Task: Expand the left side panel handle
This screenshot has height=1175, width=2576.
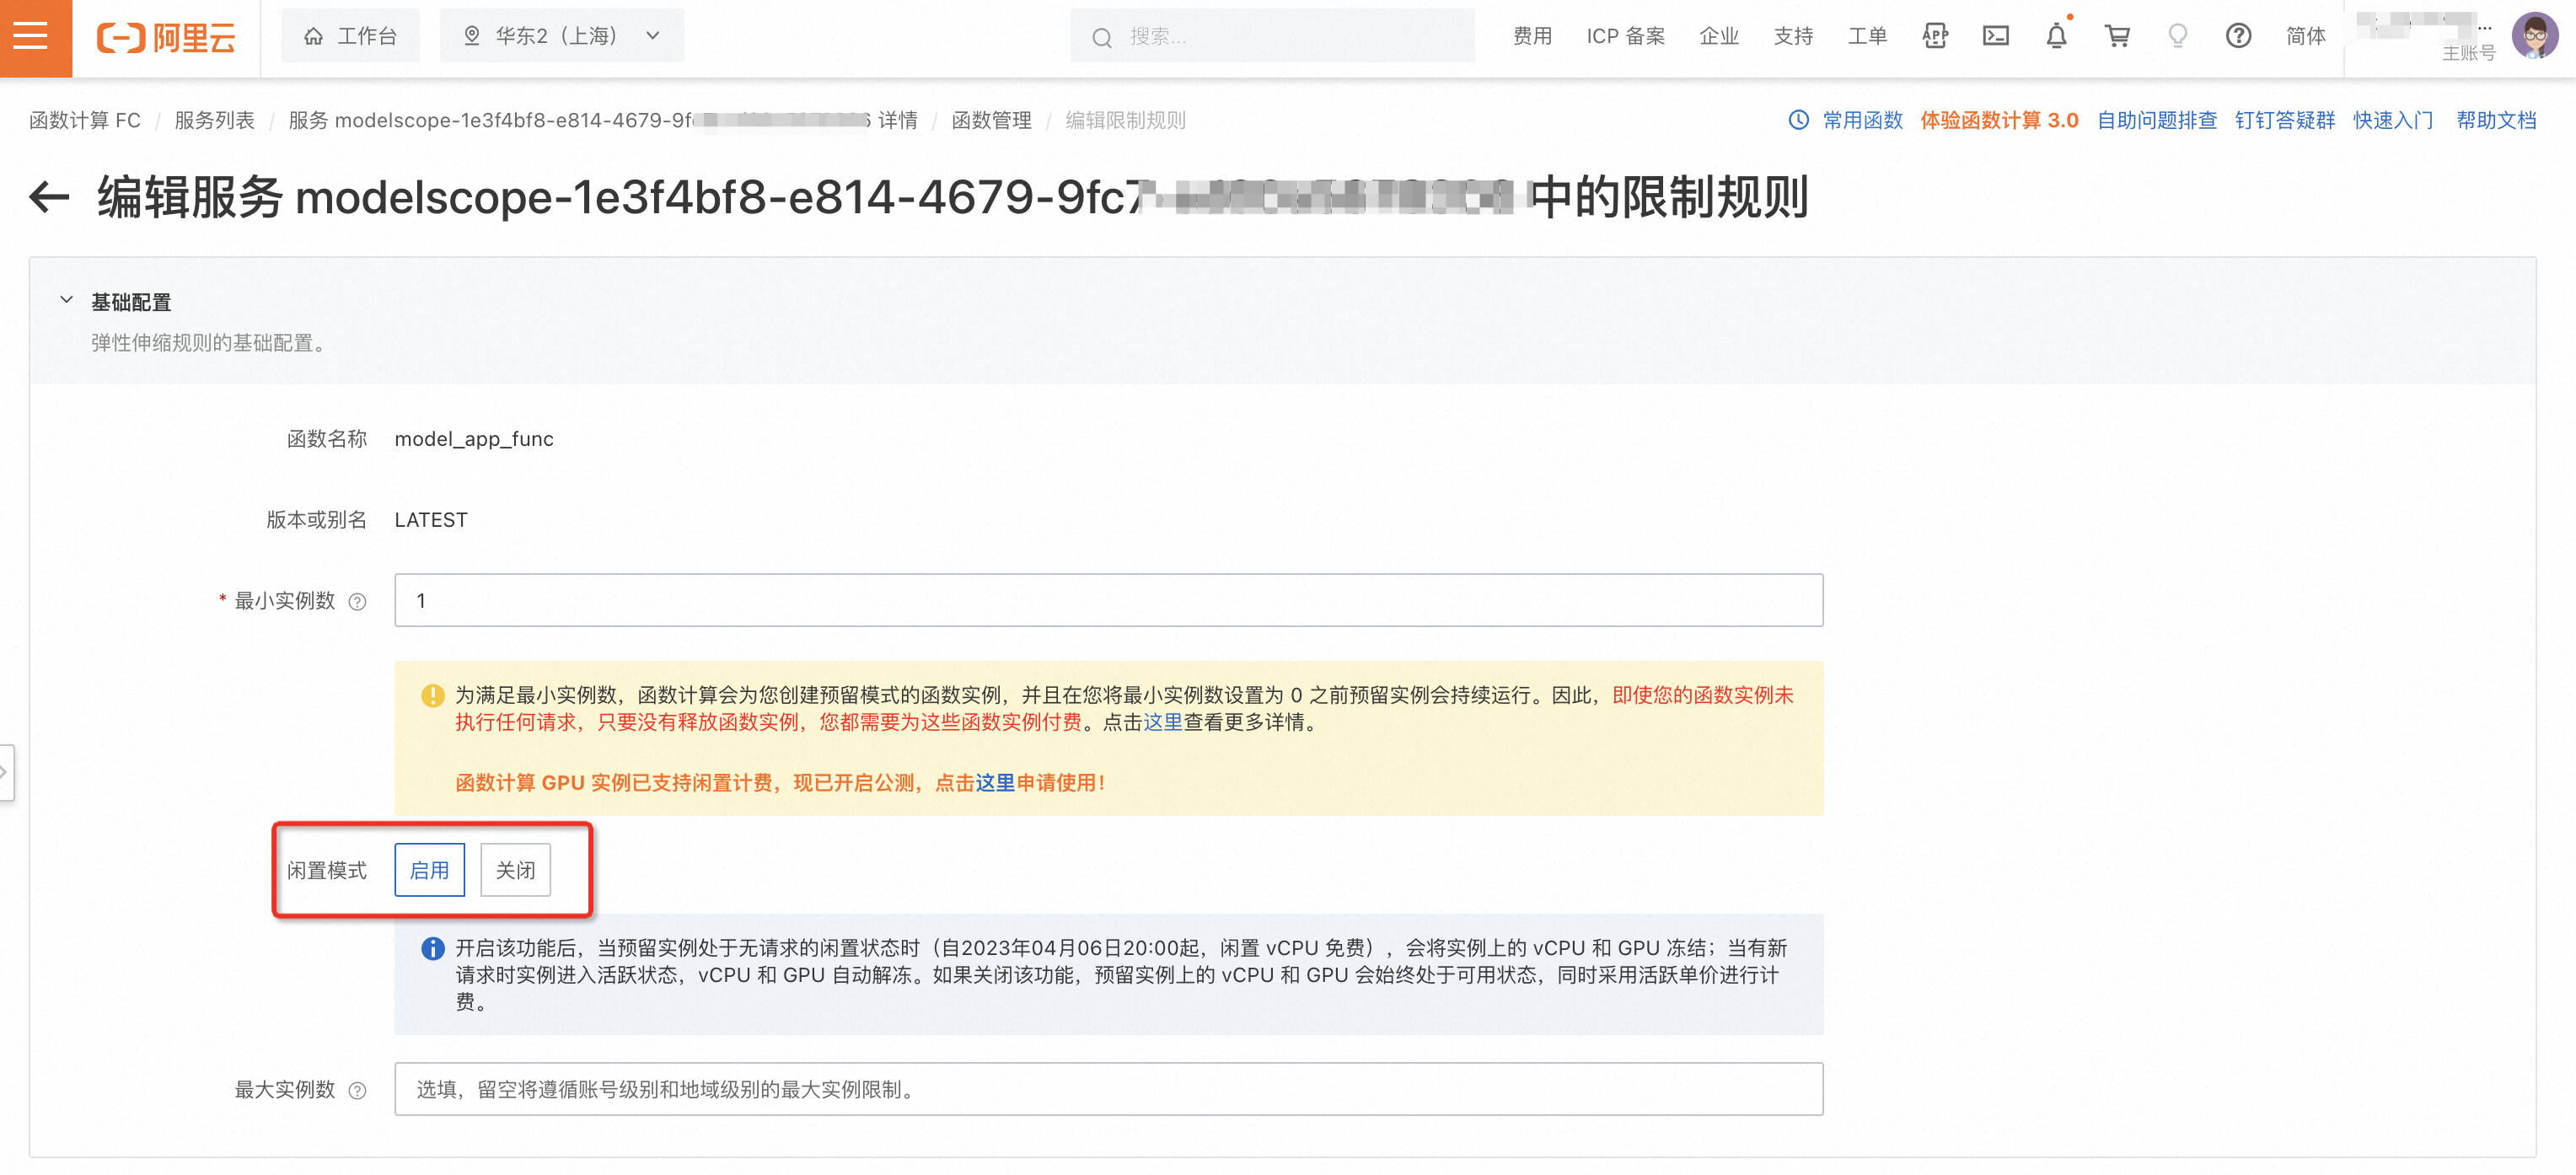Action: coord(5,772)
